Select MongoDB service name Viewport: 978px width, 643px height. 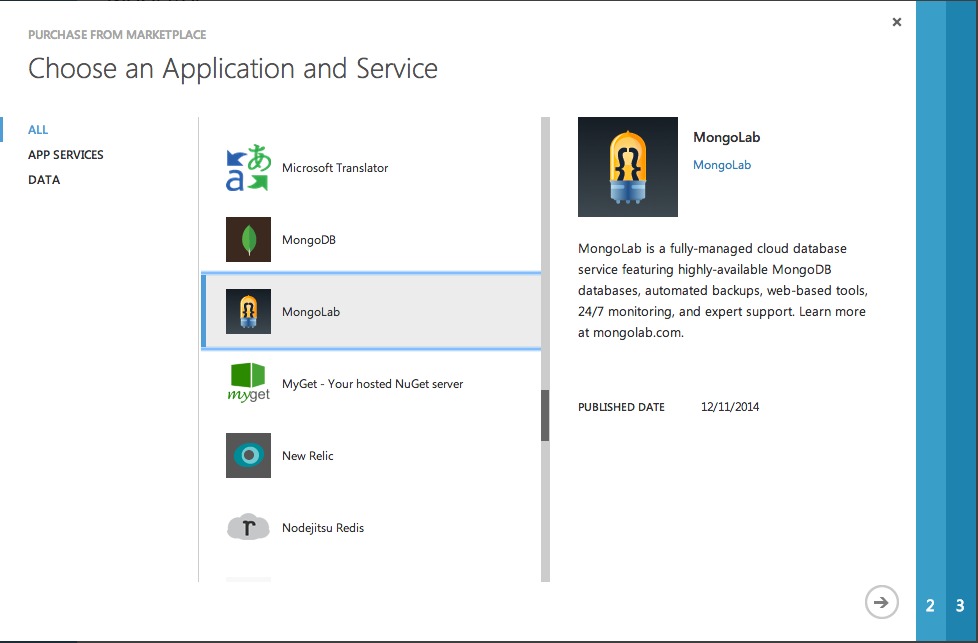tap(309, 240)
